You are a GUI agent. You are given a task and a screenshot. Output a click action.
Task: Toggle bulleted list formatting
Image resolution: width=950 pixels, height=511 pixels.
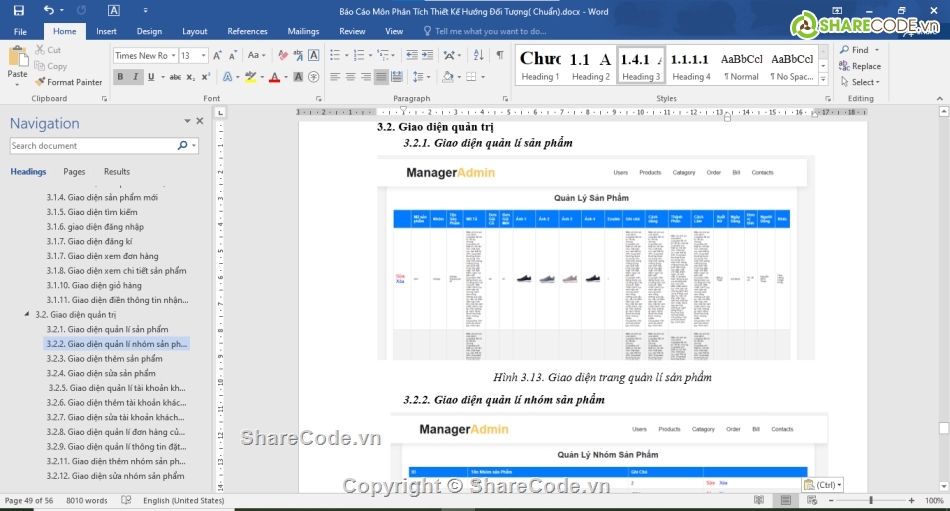[335, 55]
